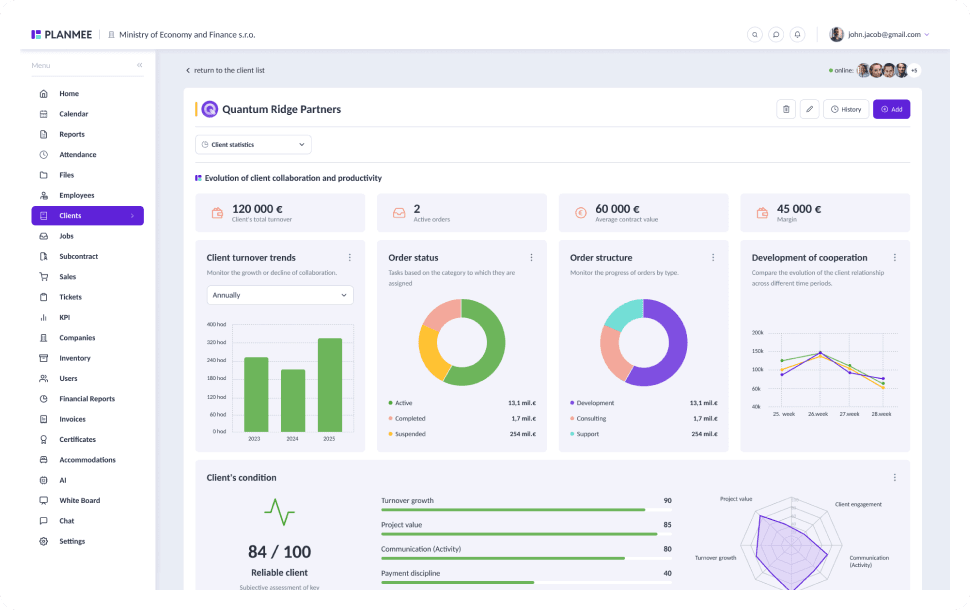Edit client with the pencil icon

[x=809, y=110]
